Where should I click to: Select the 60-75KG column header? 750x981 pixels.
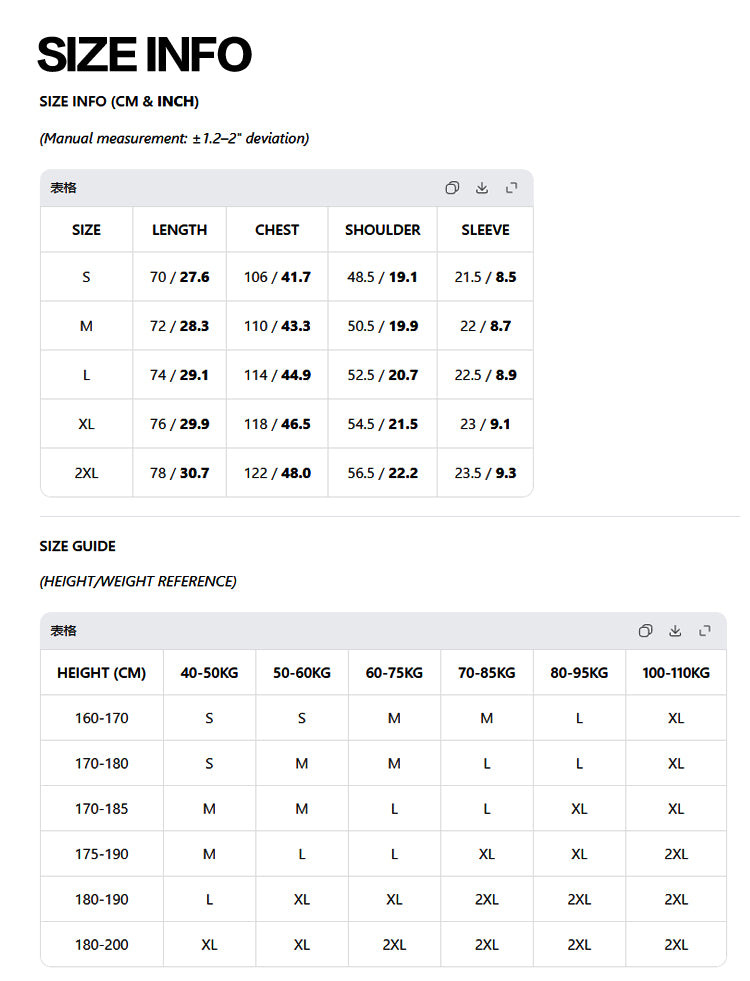pos(394,673)
